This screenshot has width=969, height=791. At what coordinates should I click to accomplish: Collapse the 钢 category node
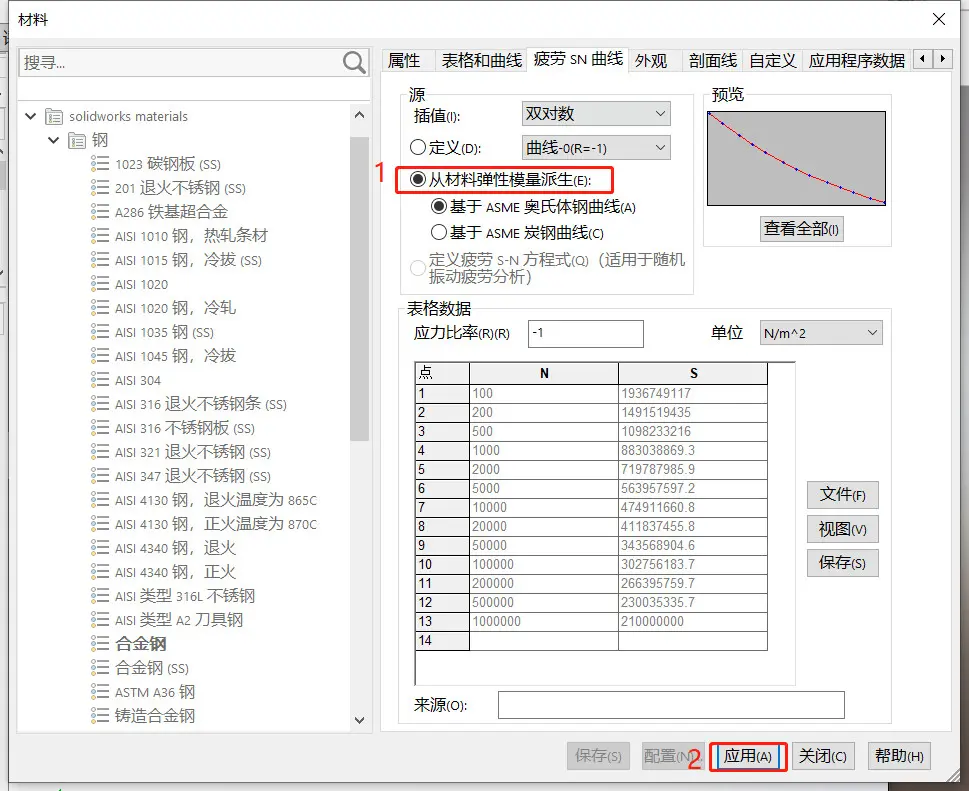54,140
